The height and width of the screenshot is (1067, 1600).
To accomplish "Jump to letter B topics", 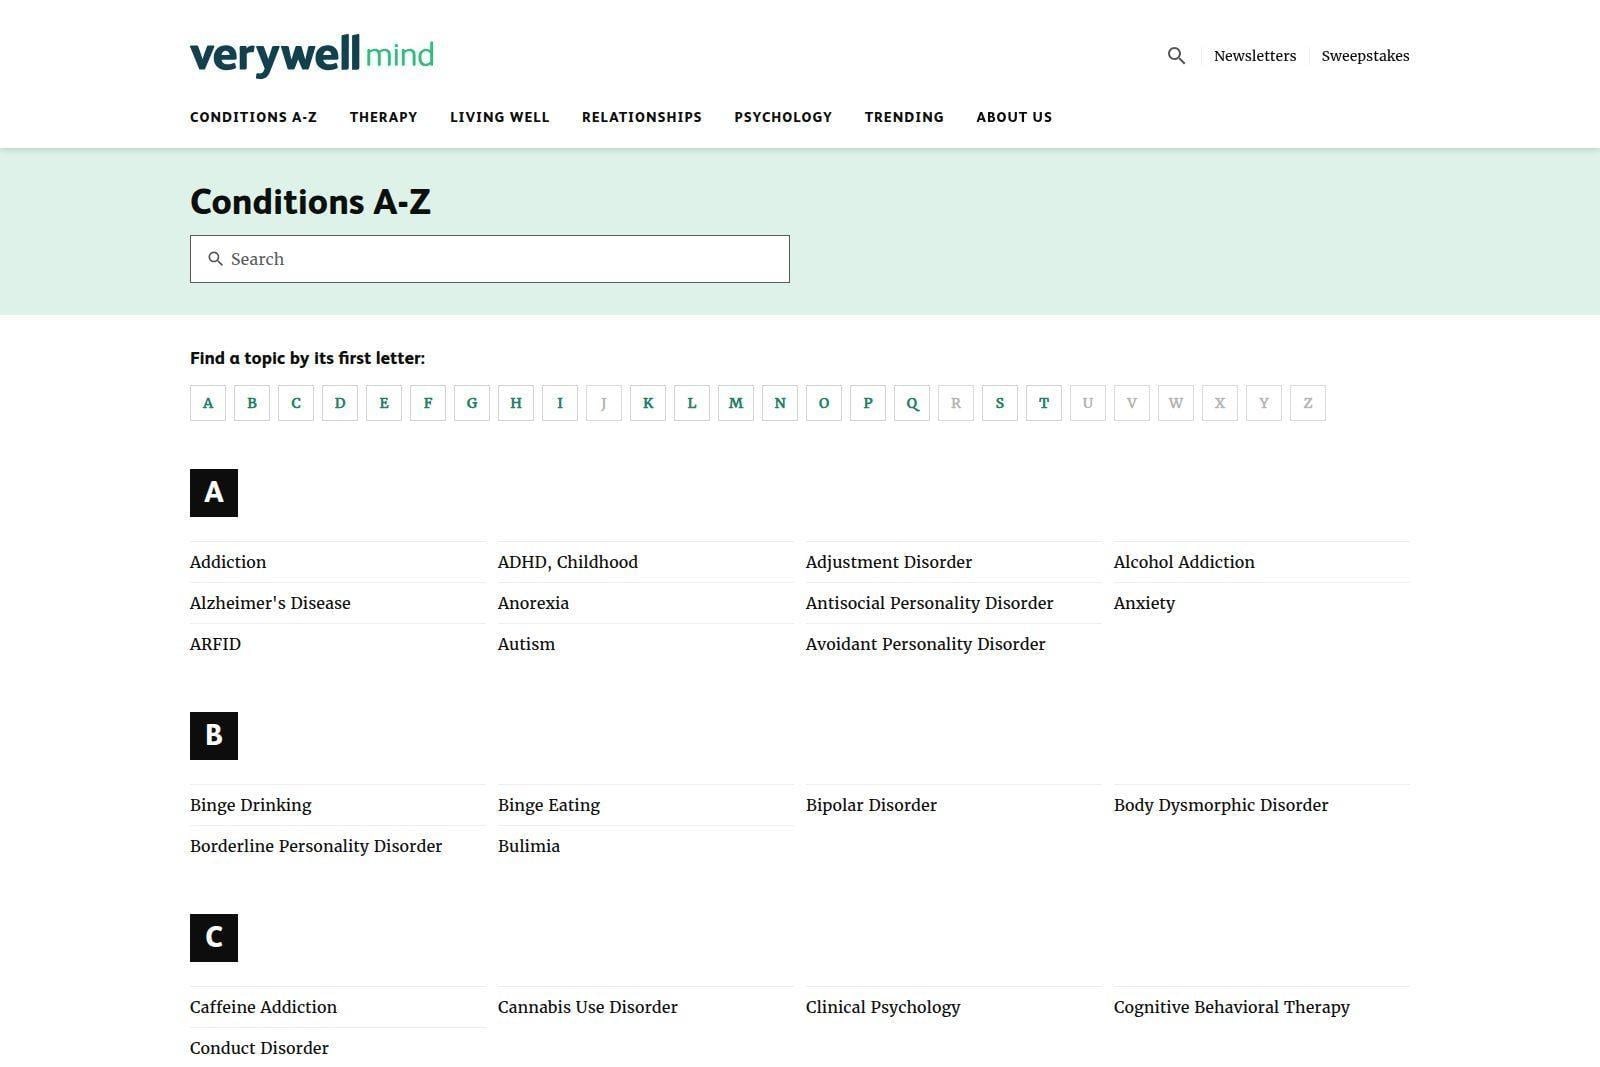I will click(252, 403).
